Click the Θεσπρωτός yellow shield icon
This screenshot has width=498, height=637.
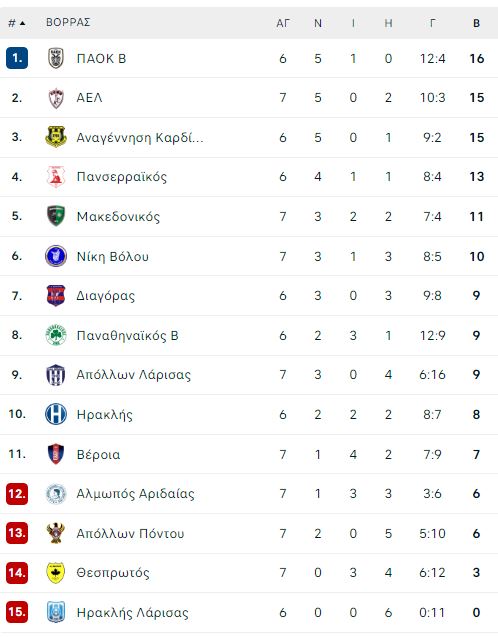click(x=56, y=572)
